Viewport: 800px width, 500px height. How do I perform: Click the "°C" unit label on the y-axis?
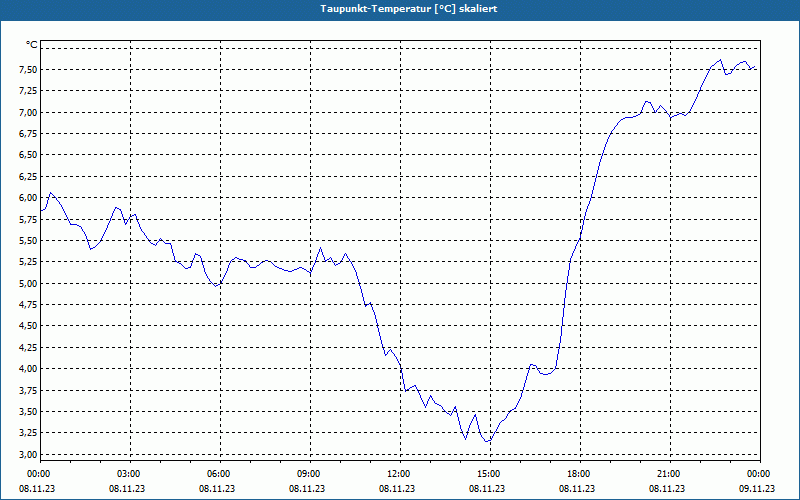pyautogui.click(x=32, y=45)
